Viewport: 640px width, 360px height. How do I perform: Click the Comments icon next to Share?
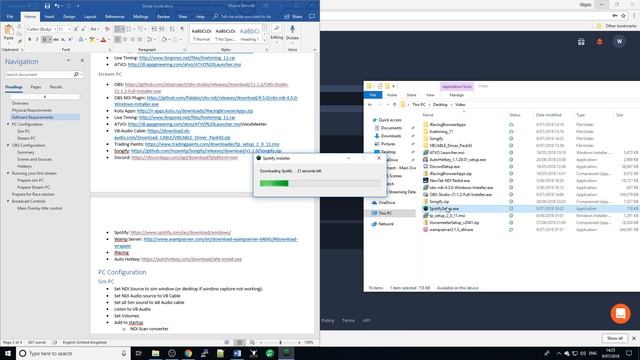pyautogui.click(x=312, y=17)
